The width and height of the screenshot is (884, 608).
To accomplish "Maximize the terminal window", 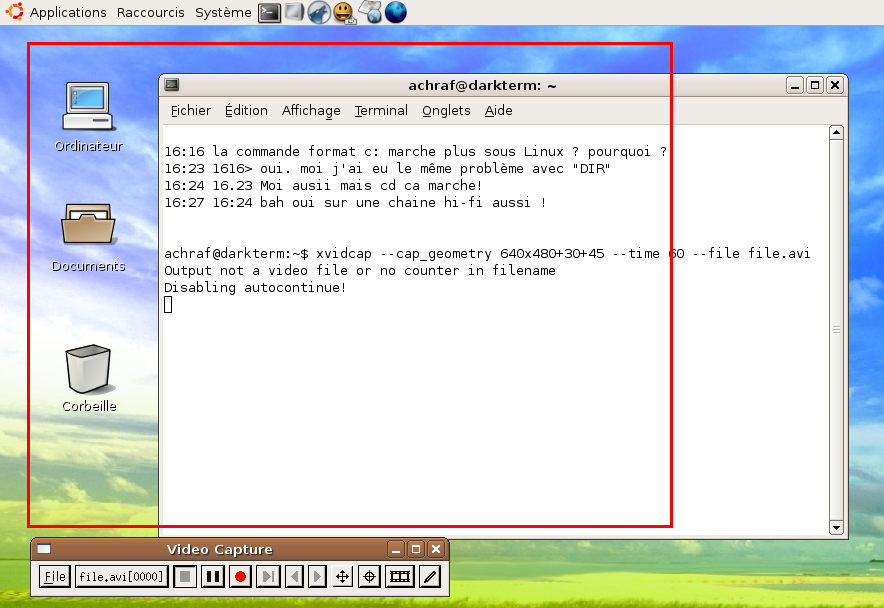I will click(x=815, y=85).
